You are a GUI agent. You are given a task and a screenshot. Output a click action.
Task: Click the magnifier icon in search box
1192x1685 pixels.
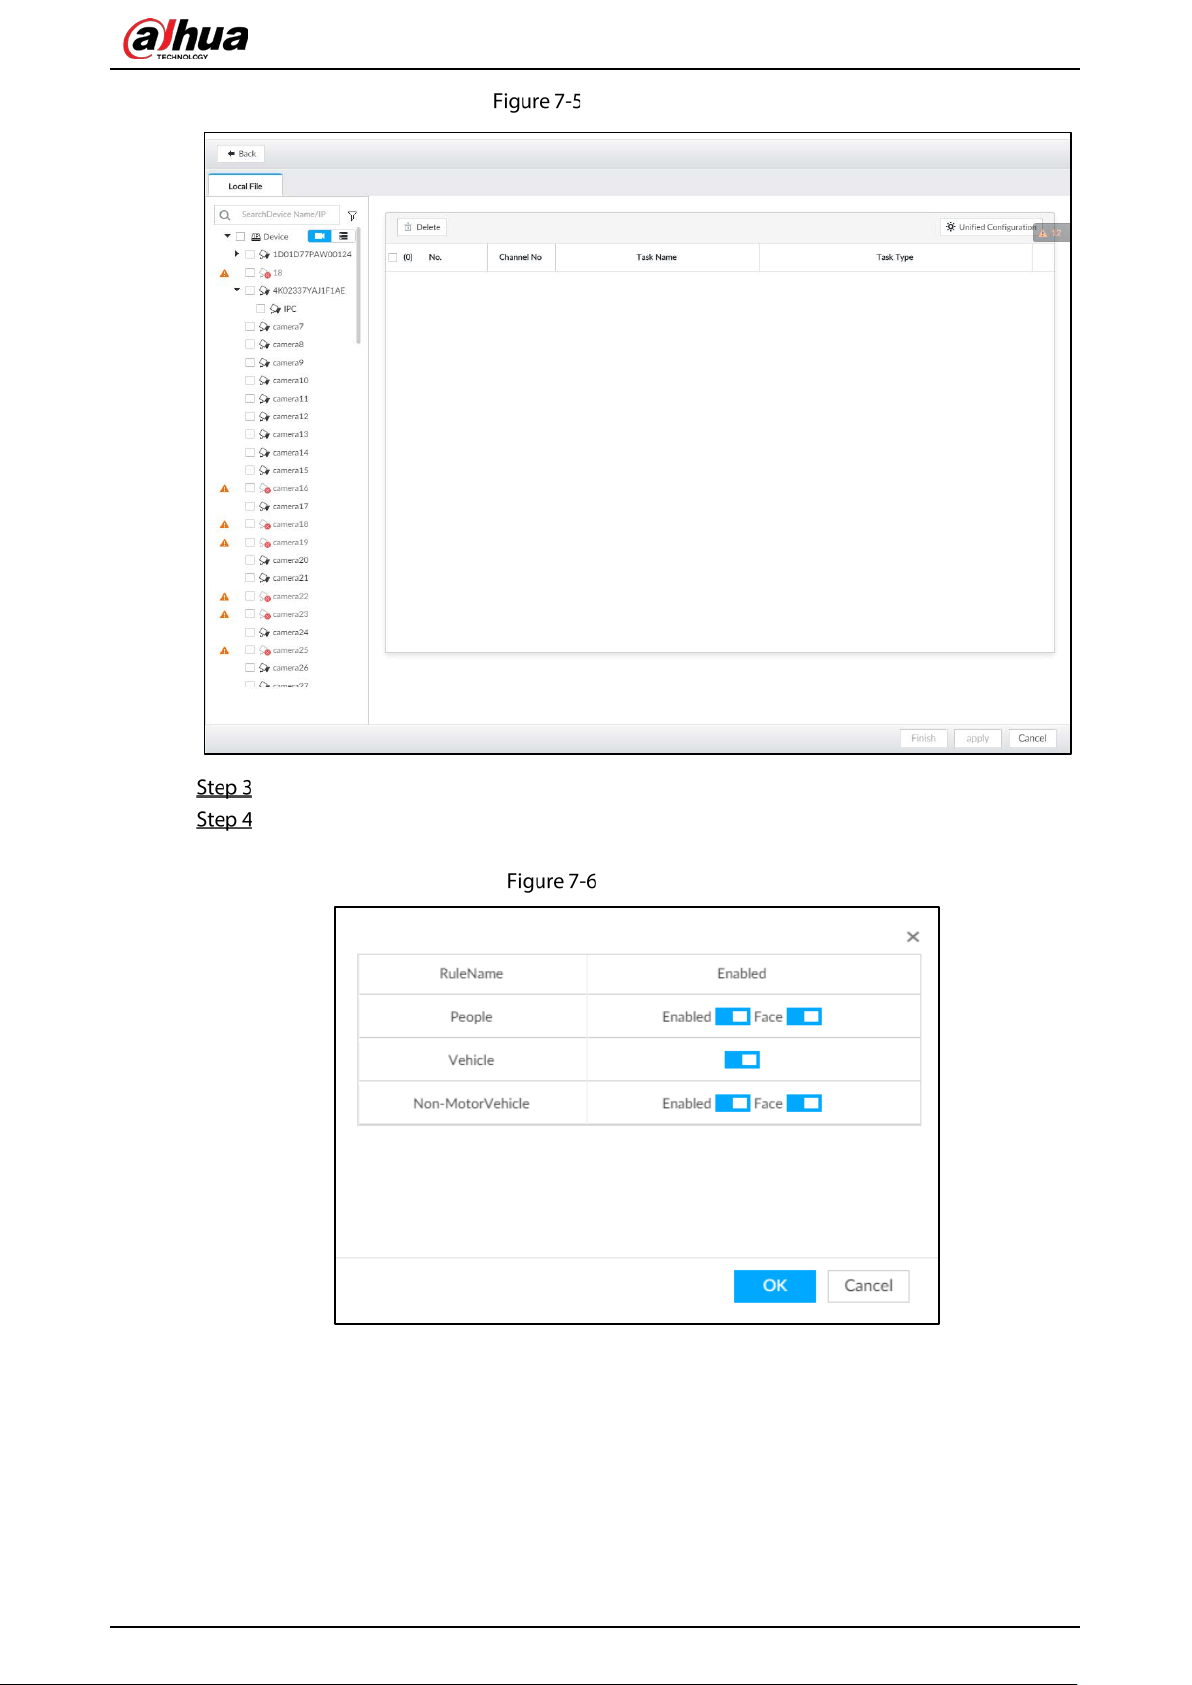tap(225, 215)
